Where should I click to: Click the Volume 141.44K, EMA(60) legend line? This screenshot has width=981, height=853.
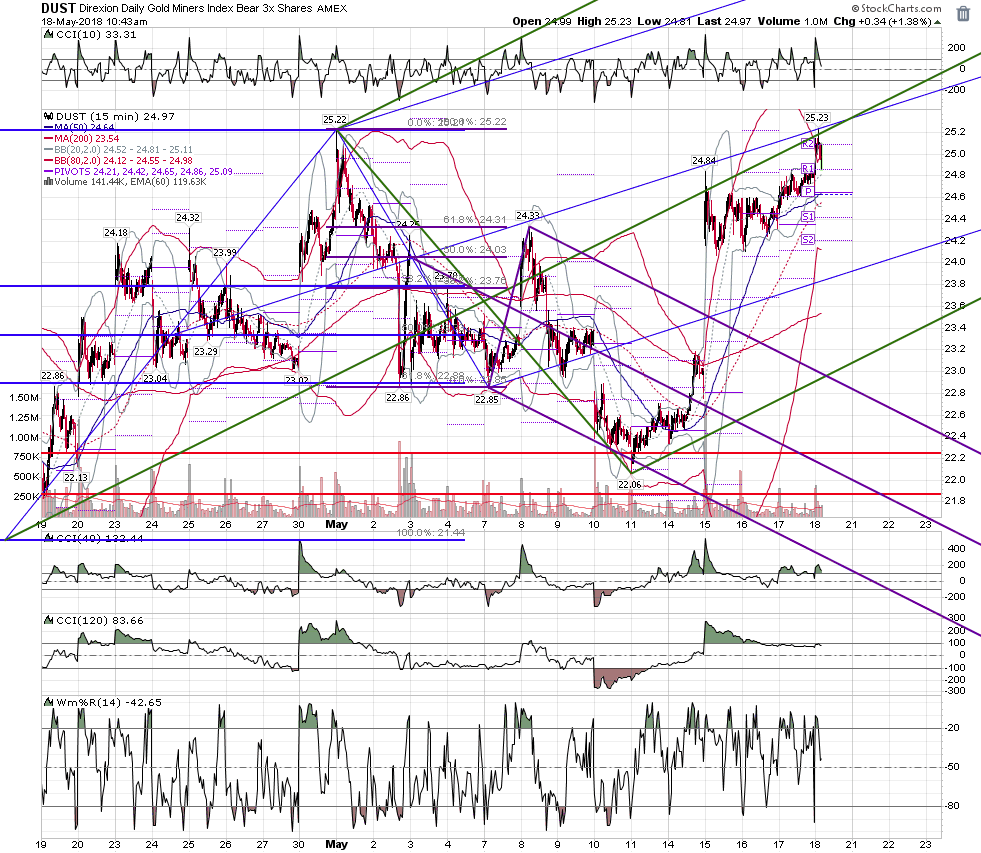pyautogui.click(x=126, y=181)
